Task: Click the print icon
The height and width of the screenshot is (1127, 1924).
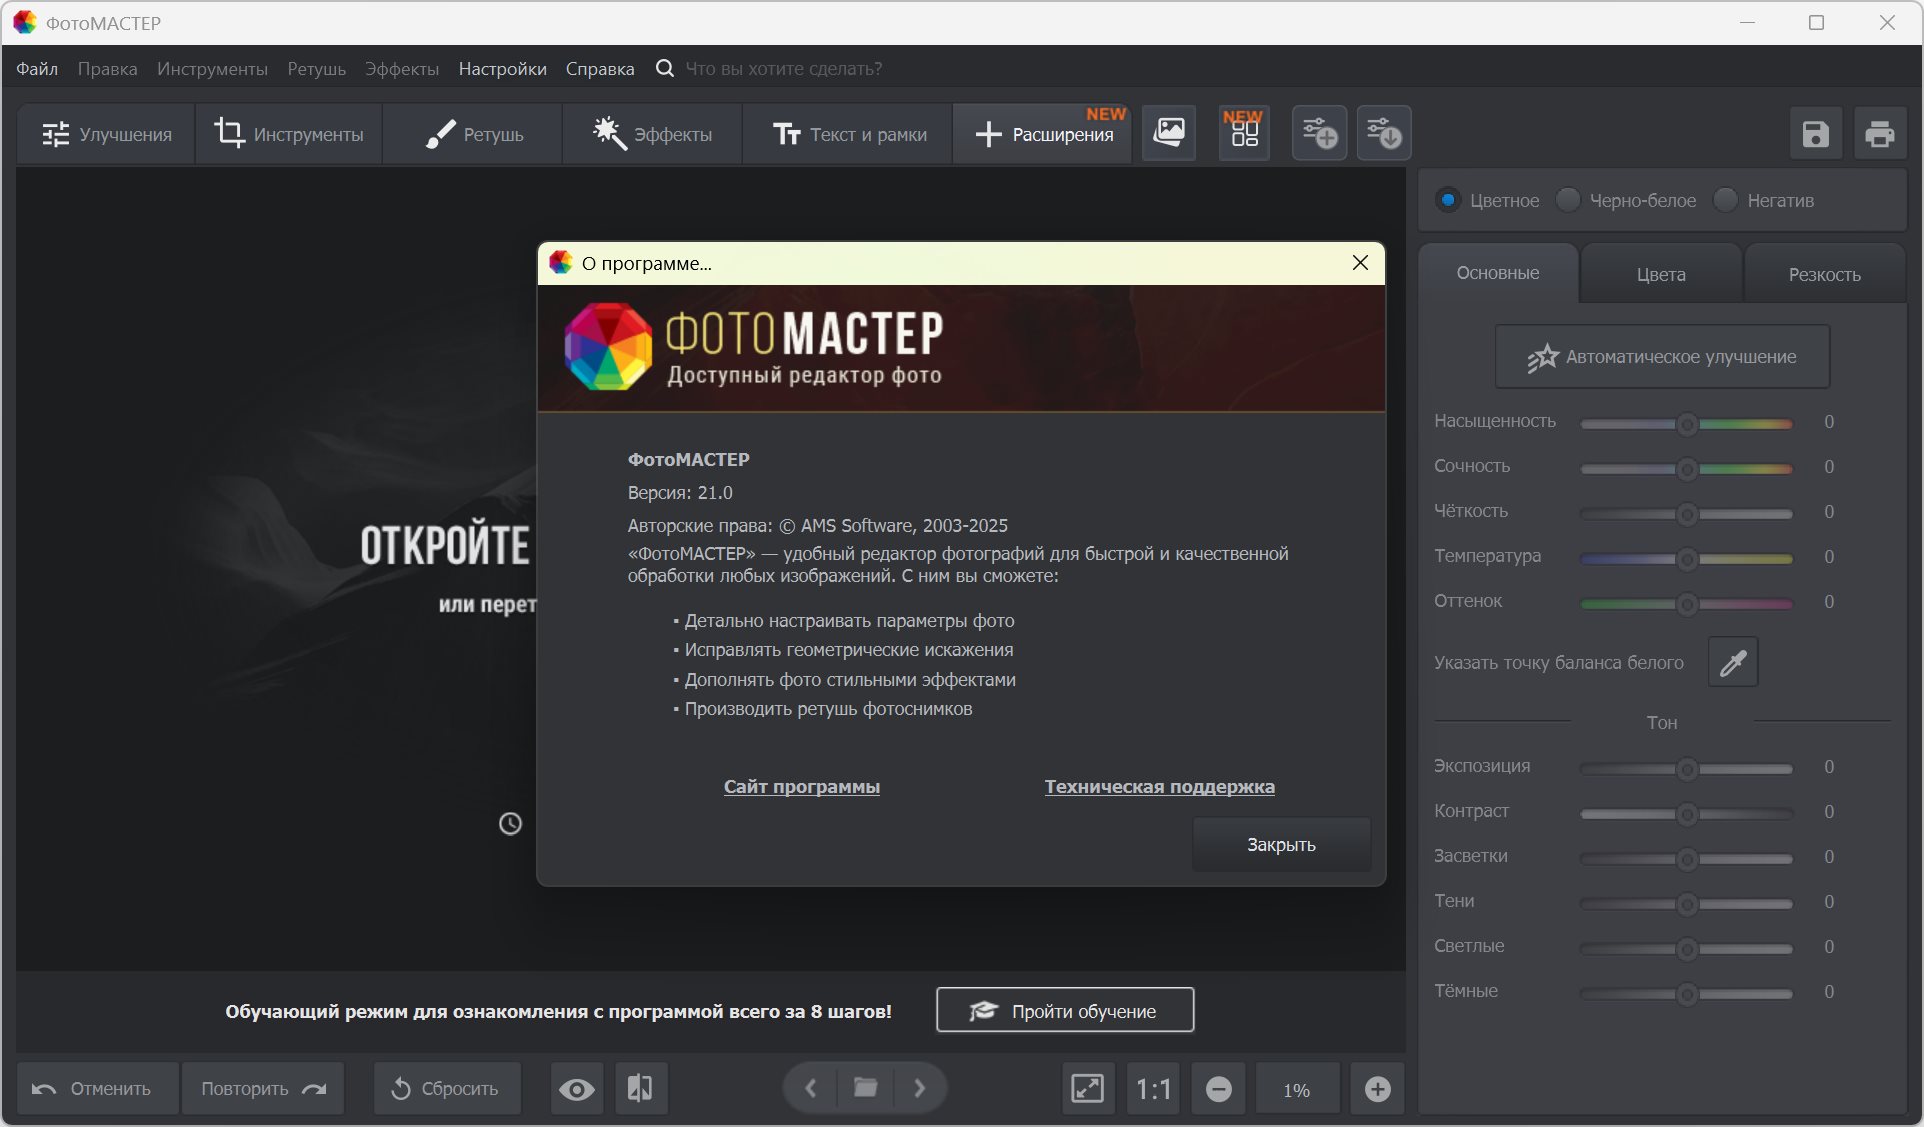Action: pyautogui.click(x=1880, y=134)
